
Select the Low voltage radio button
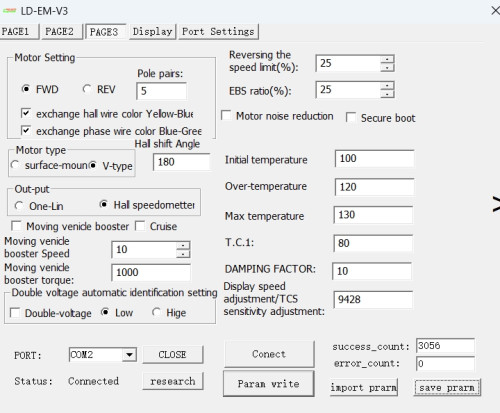105,312
